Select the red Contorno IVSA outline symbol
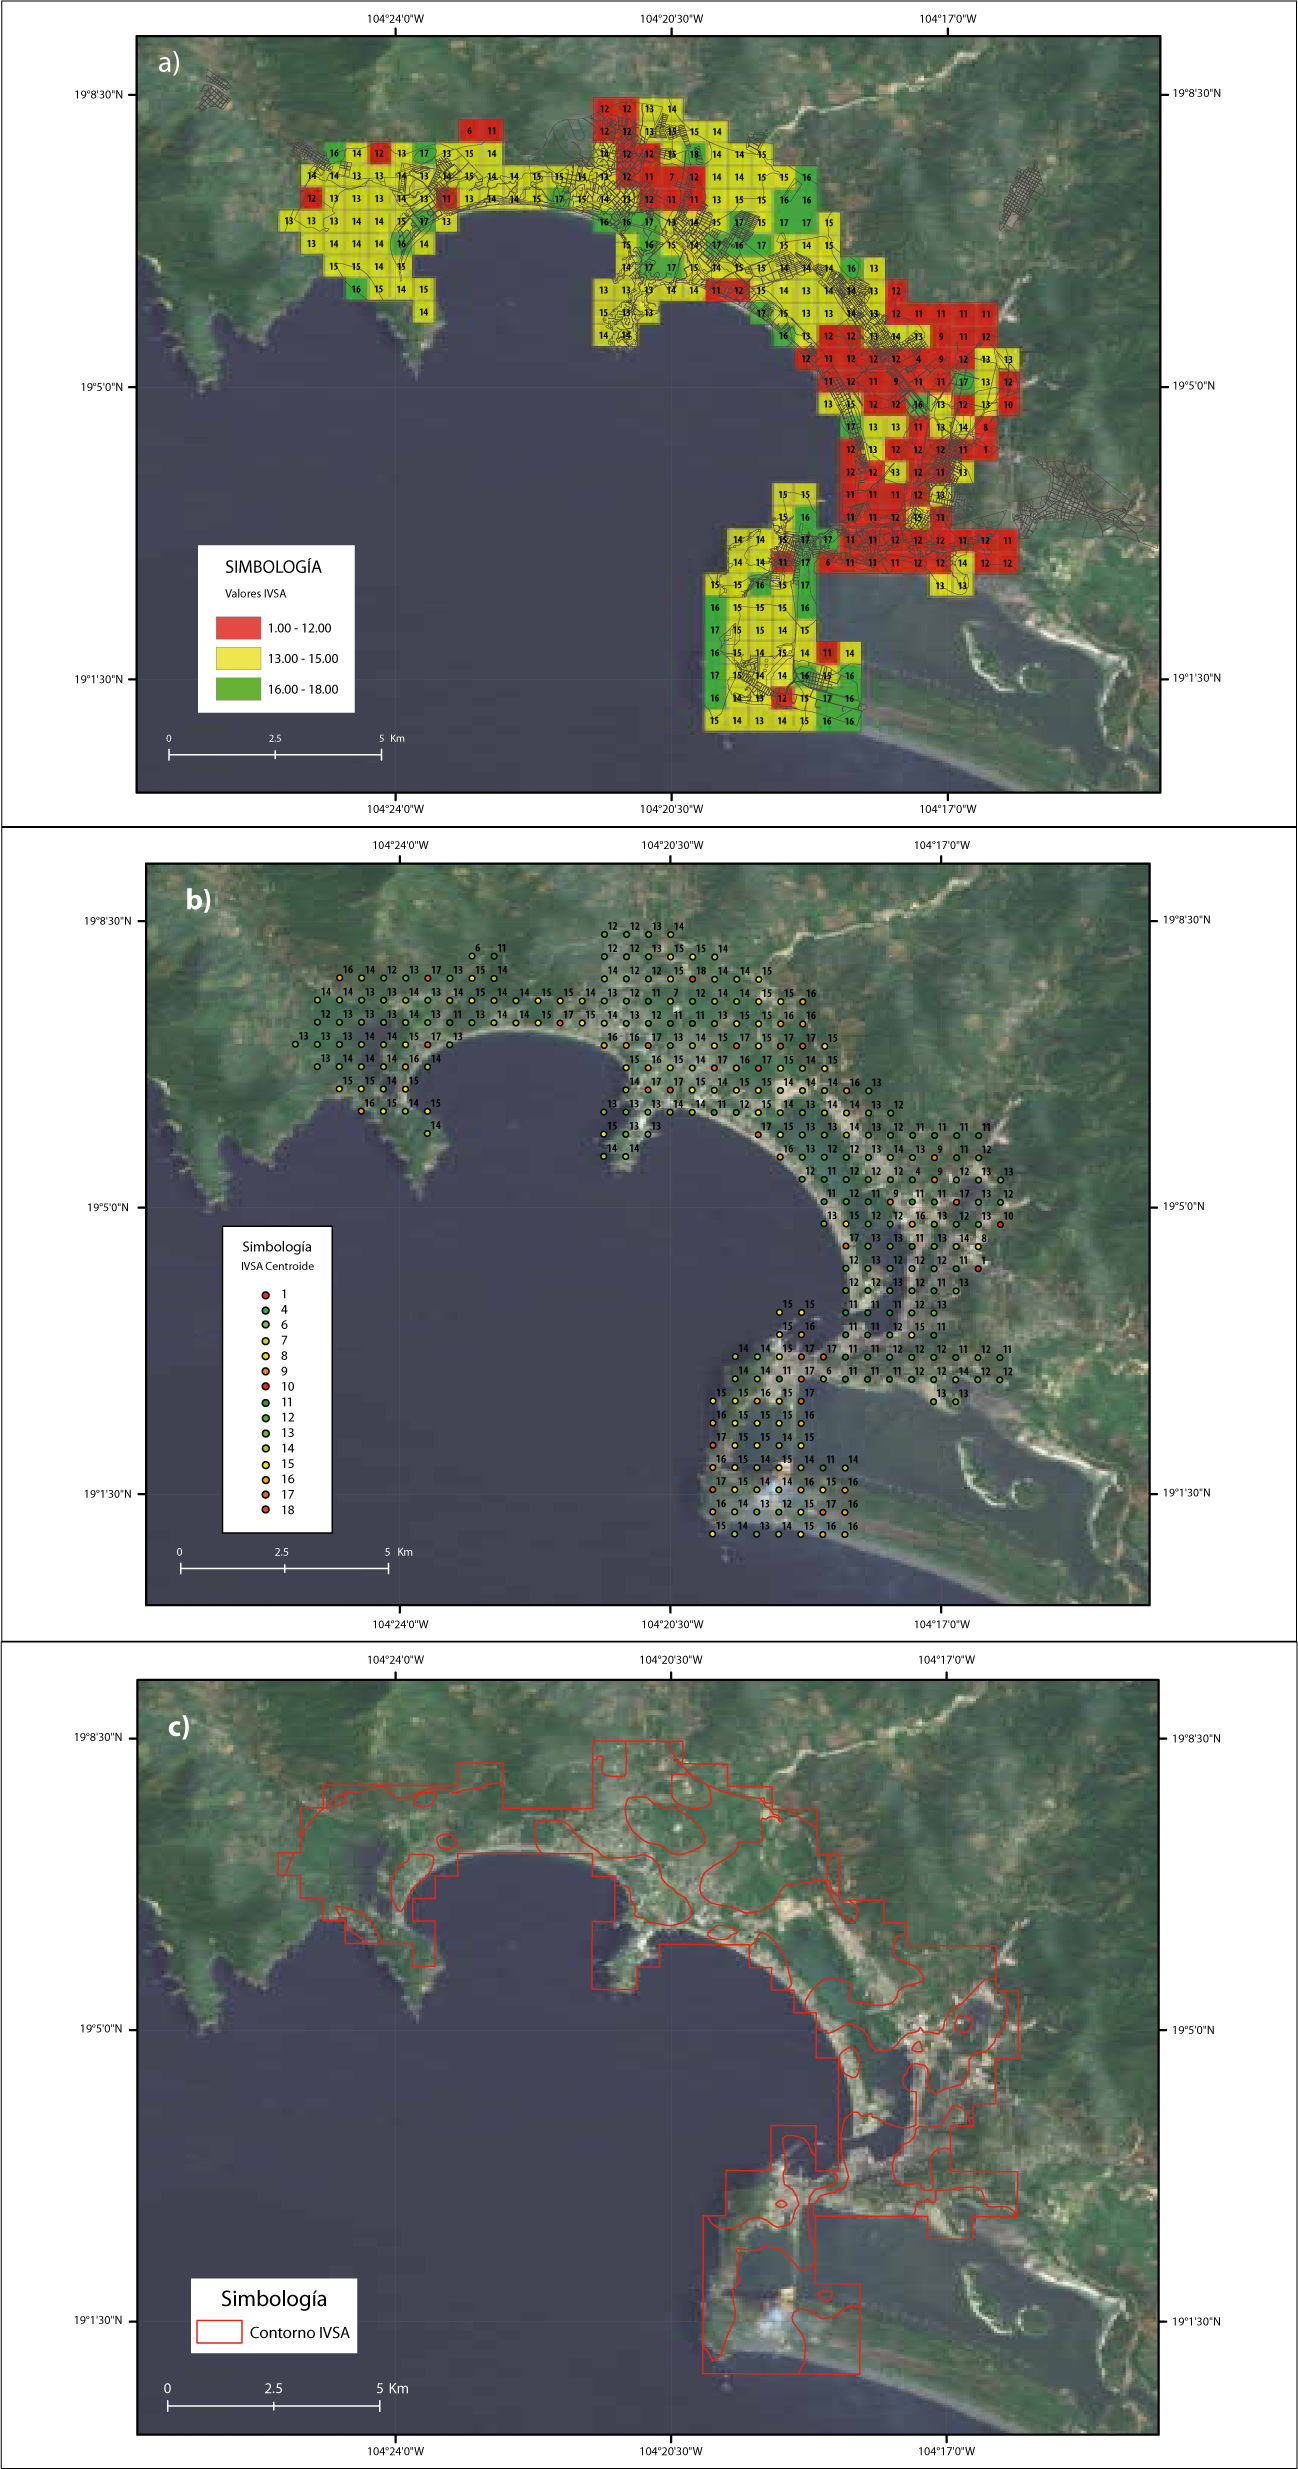Image resolution: width=1298 pixels, height=2469 pixels. coord(219,2332)
